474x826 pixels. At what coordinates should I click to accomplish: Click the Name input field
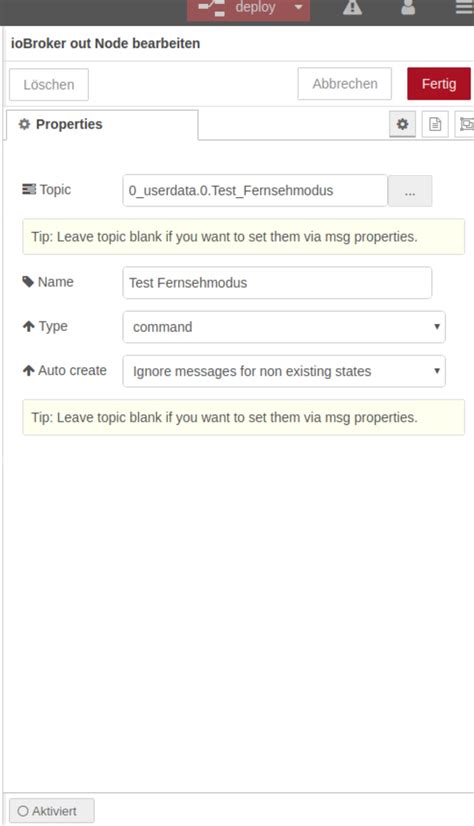[277, 283]
